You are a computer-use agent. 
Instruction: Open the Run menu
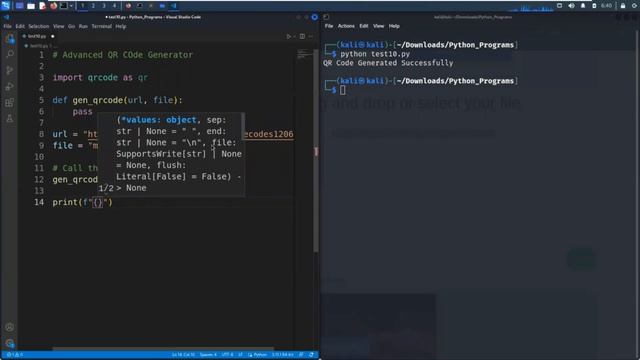83,26
